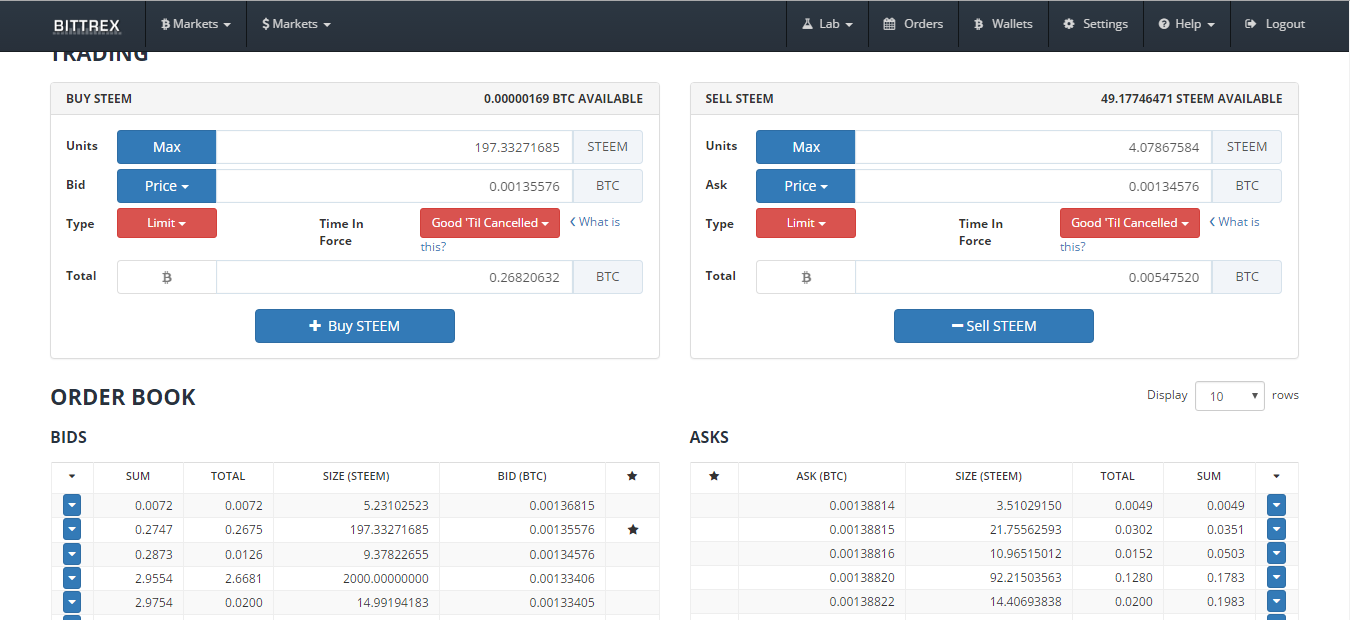Open the Lab menu

click(x=827, y=24)
